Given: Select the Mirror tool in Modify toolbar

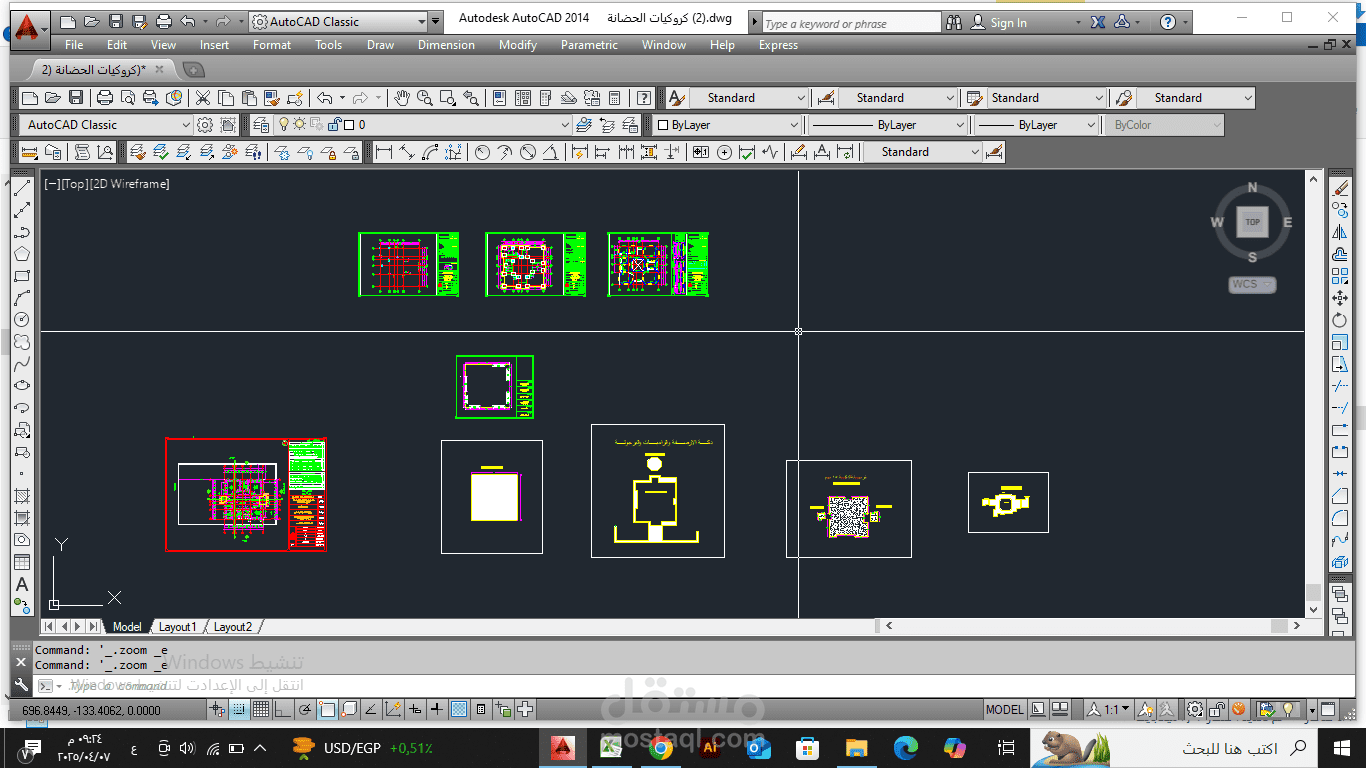Looking at the screenshot, I should click(1340, 233).
